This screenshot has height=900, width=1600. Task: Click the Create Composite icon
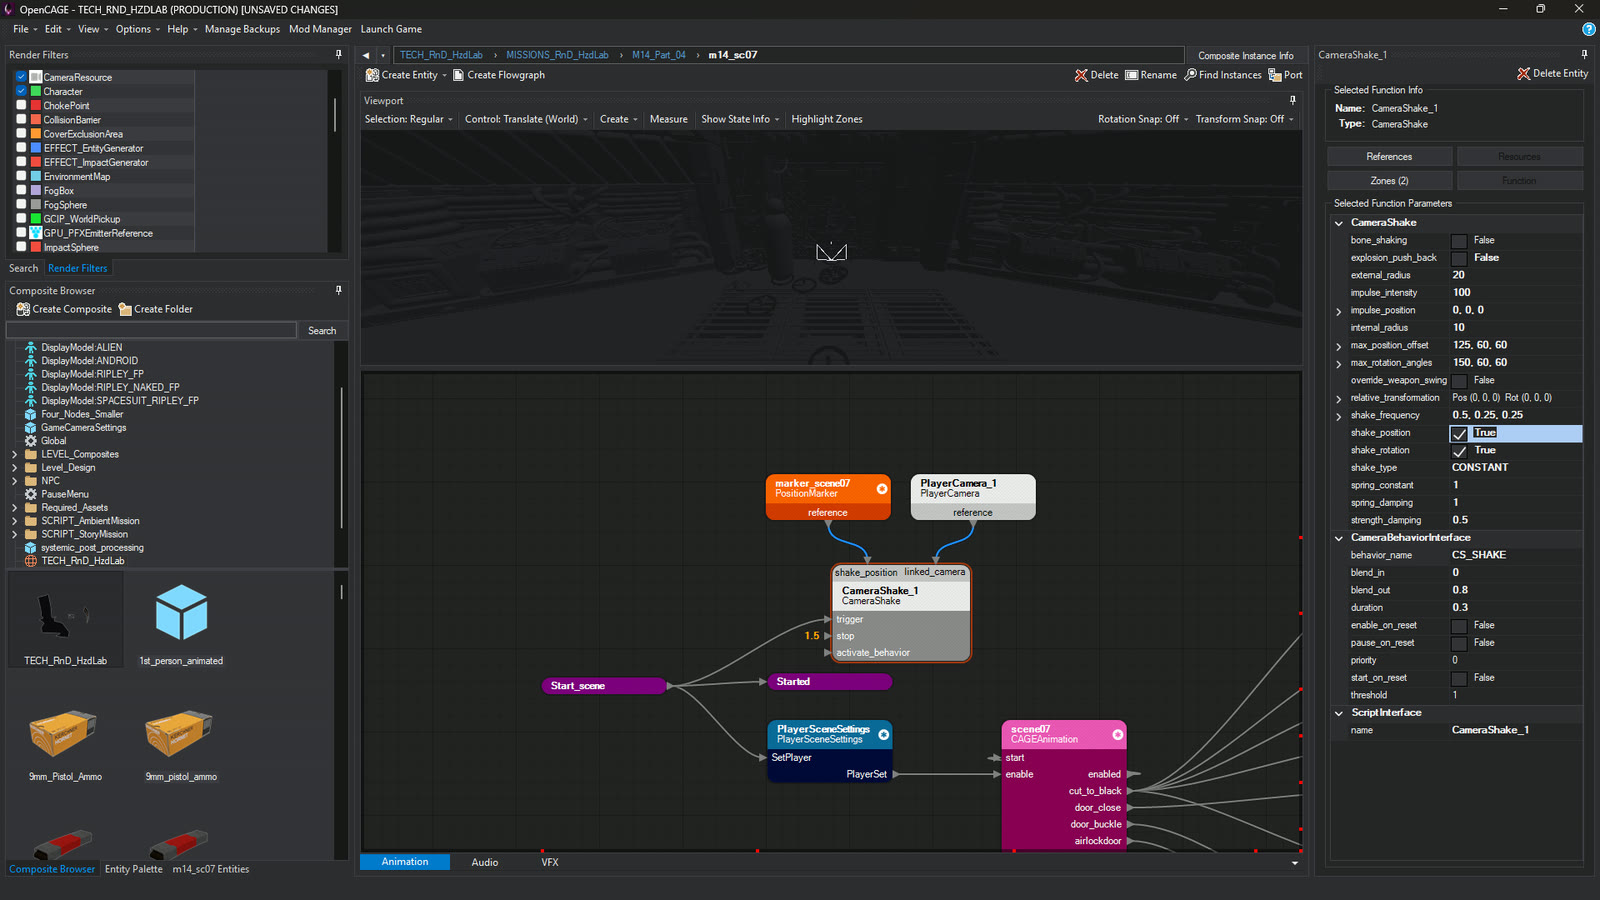(23, 309)
